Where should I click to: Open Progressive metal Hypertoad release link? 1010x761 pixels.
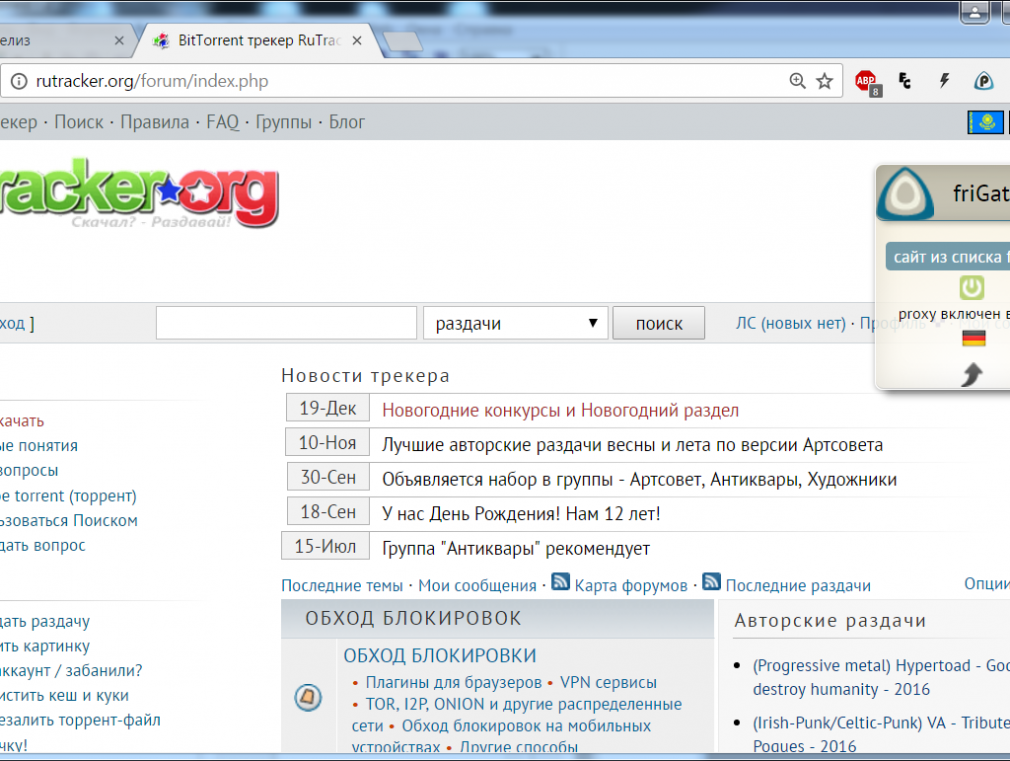tap(881, 677)
